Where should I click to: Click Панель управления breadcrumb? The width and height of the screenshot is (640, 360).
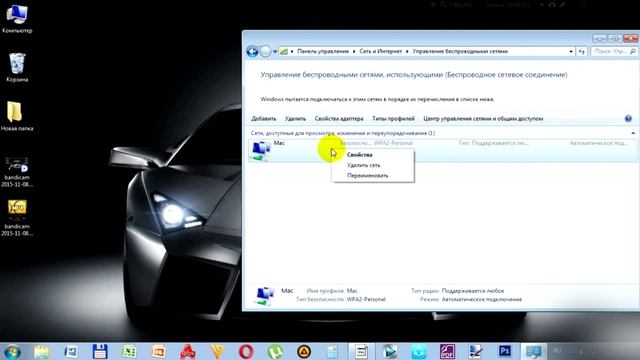click(x=323, y=51)
